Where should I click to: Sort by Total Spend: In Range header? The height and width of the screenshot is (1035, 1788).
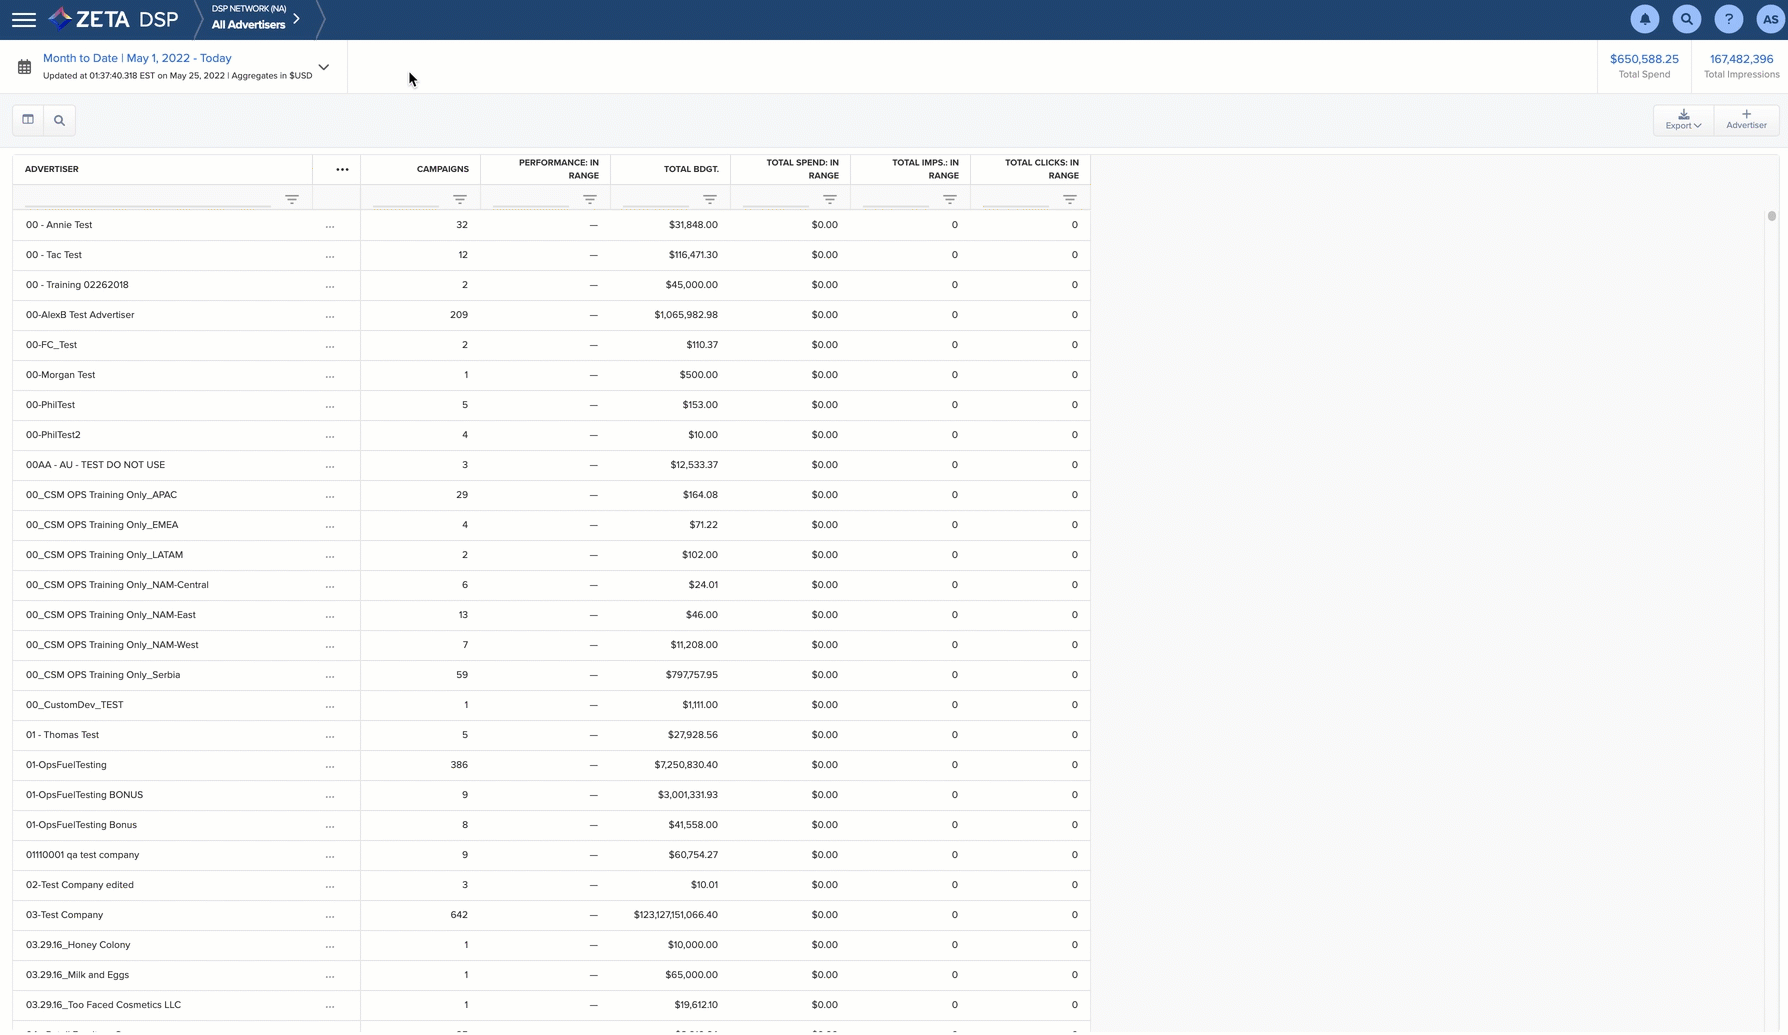[x=802, y=169]
